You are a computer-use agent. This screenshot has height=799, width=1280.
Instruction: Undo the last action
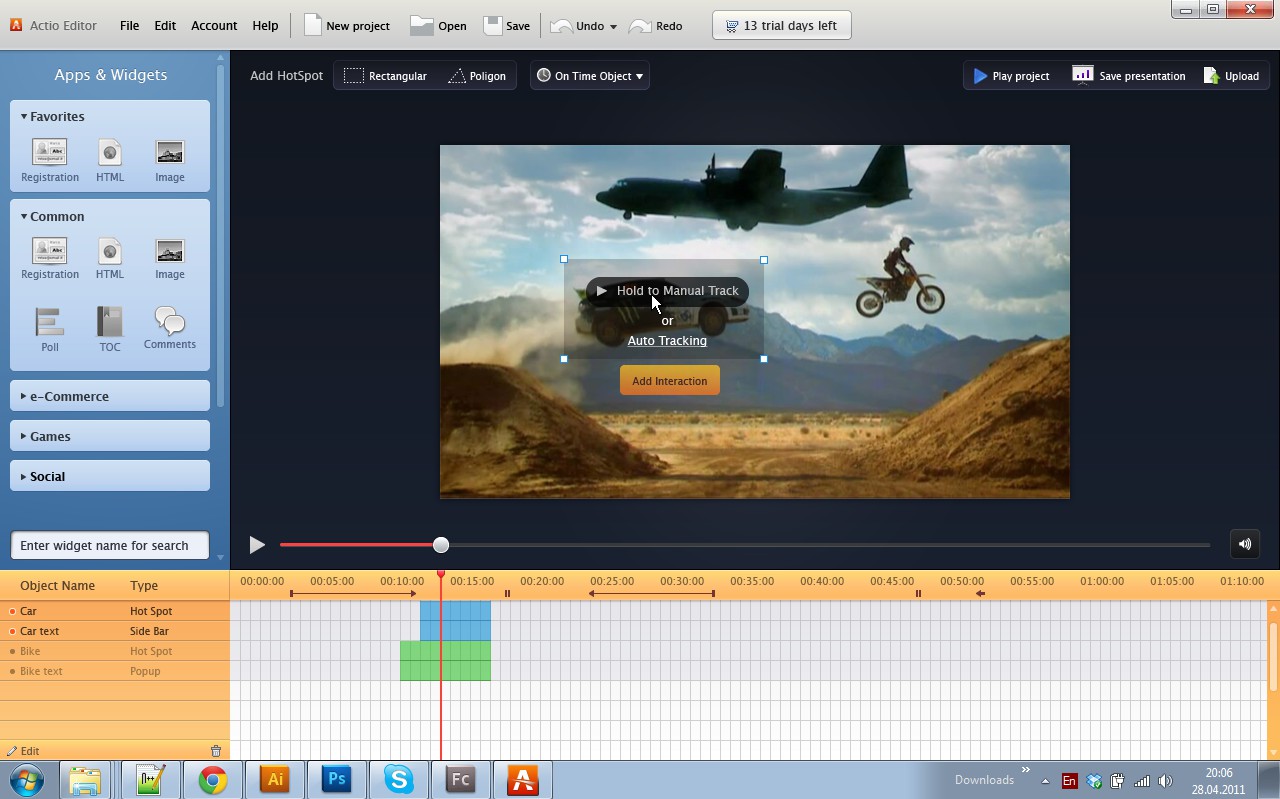point(575,26)
